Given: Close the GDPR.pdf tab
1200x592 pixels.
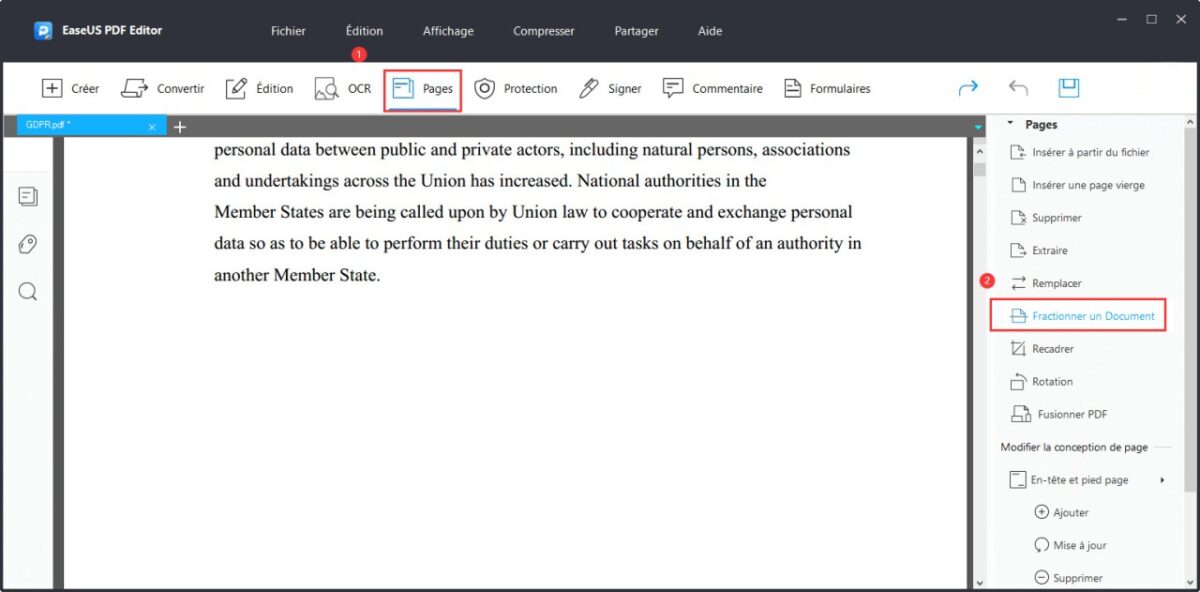Looking at the screenshot, I should pos(152,127).
